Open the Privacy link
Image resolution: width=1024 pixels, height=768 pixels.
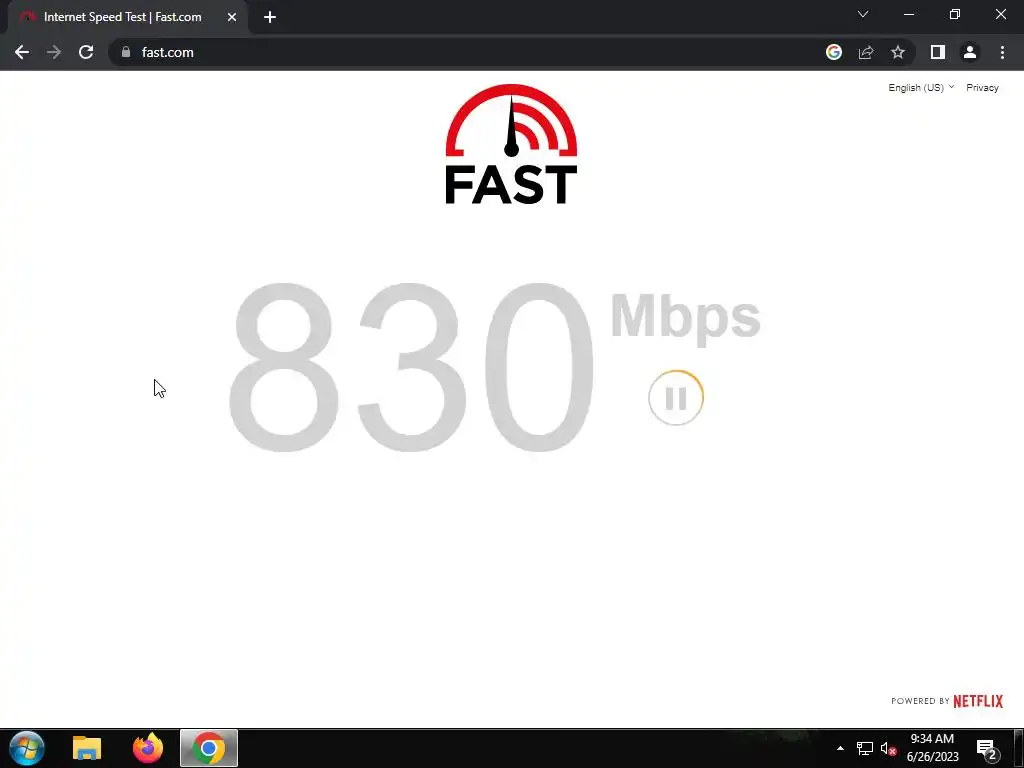click(x=982, y=88)
